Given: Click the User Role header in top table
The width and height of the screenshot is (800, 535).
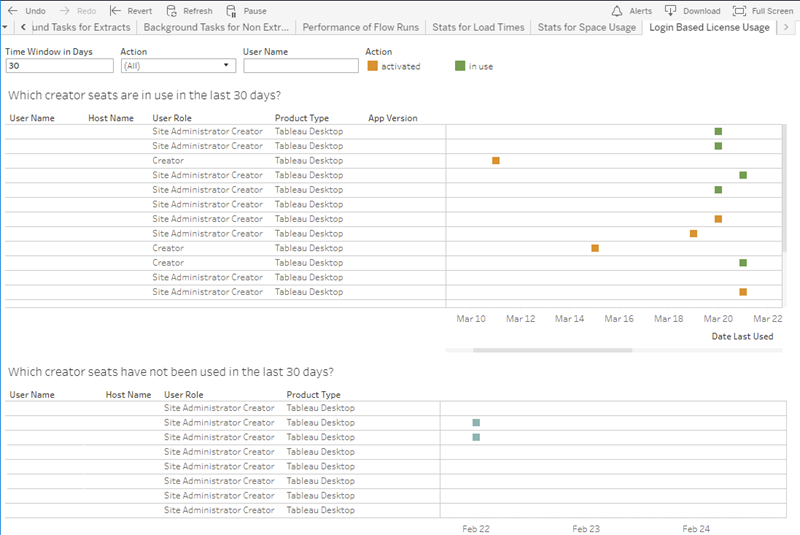Looking at the screenshot, I should tap(172, 118).
